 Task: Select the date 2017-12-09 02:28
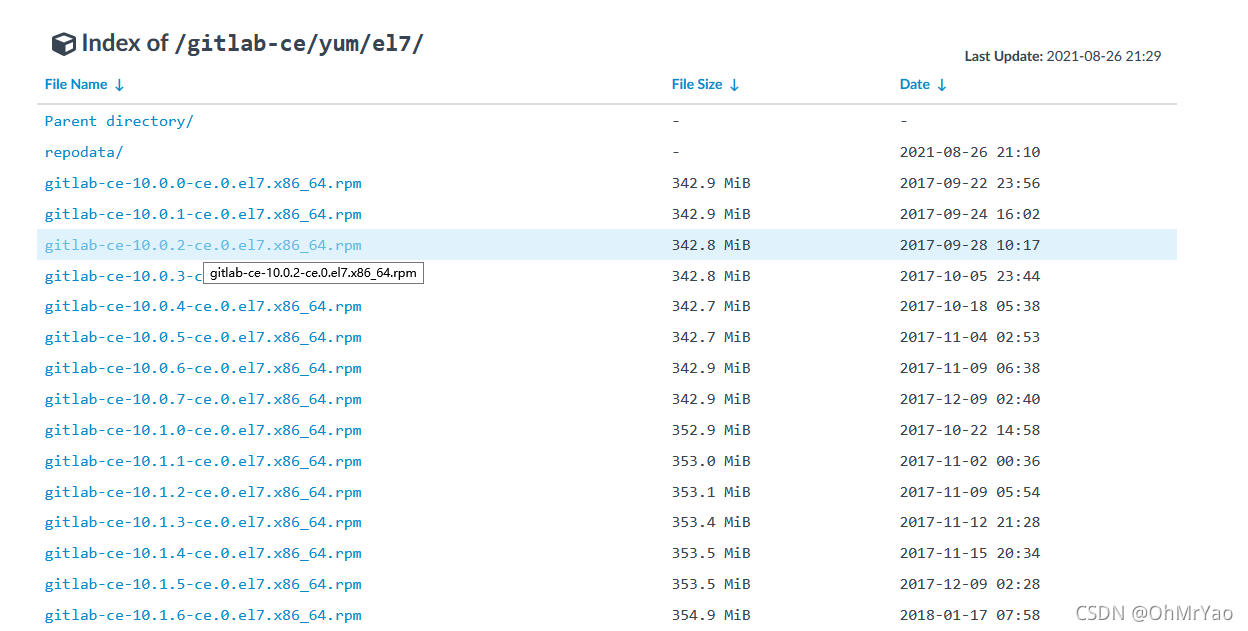click(x=970, y=584)
